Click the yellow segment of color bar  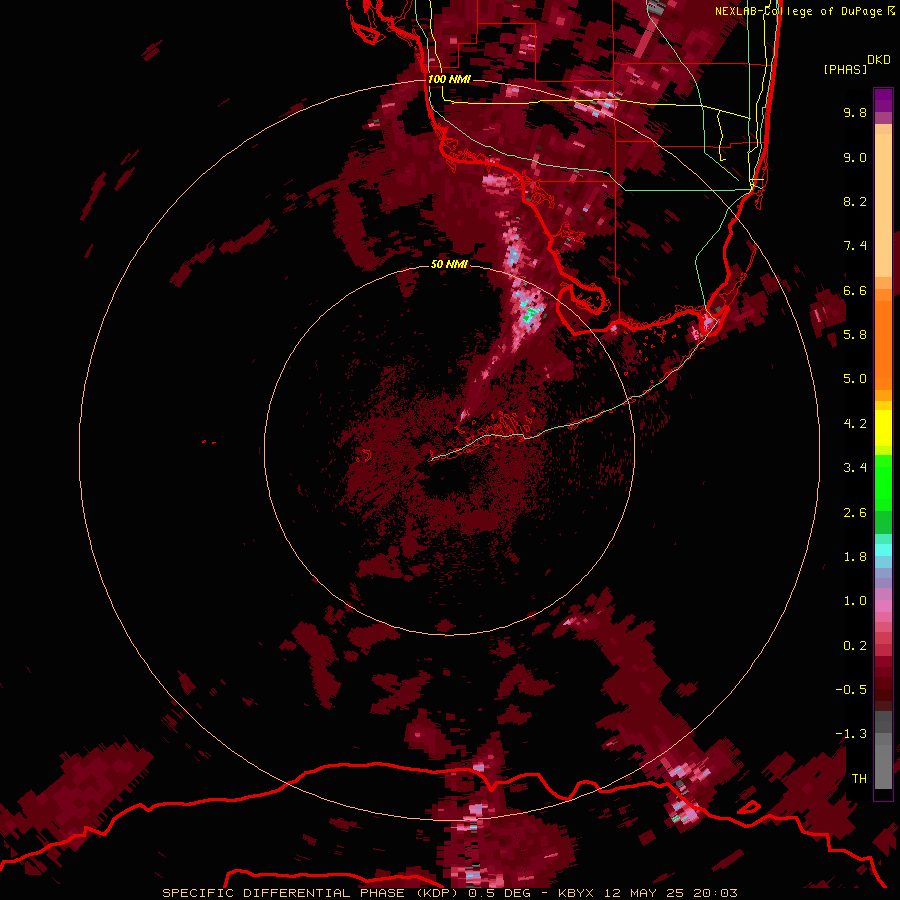(883, 428)
